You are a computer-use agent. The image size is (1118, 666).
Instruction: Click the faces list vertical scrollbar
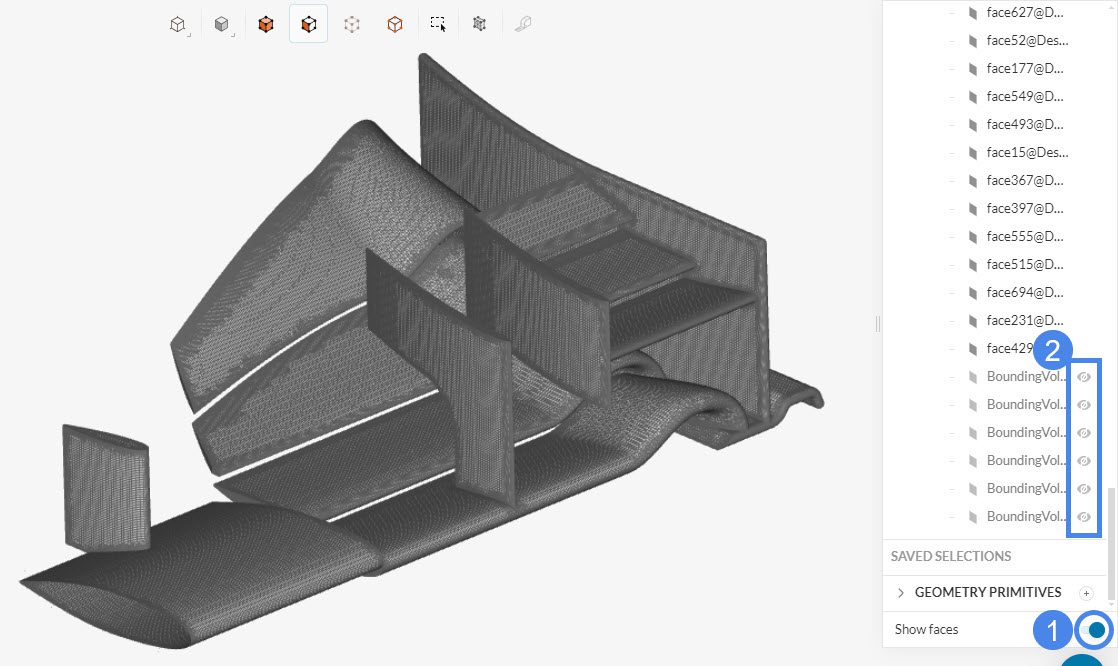click(1112, 530)
